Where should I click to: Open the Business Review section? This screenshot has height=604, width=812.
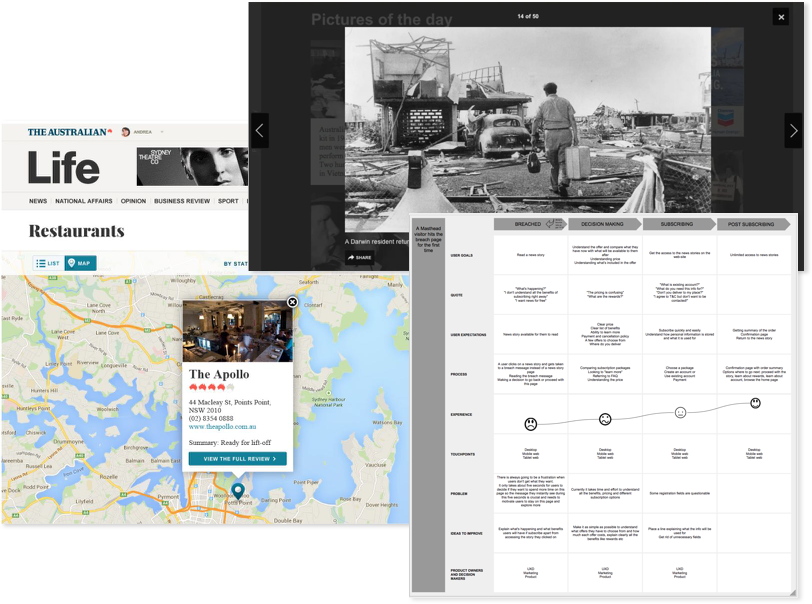182,201
